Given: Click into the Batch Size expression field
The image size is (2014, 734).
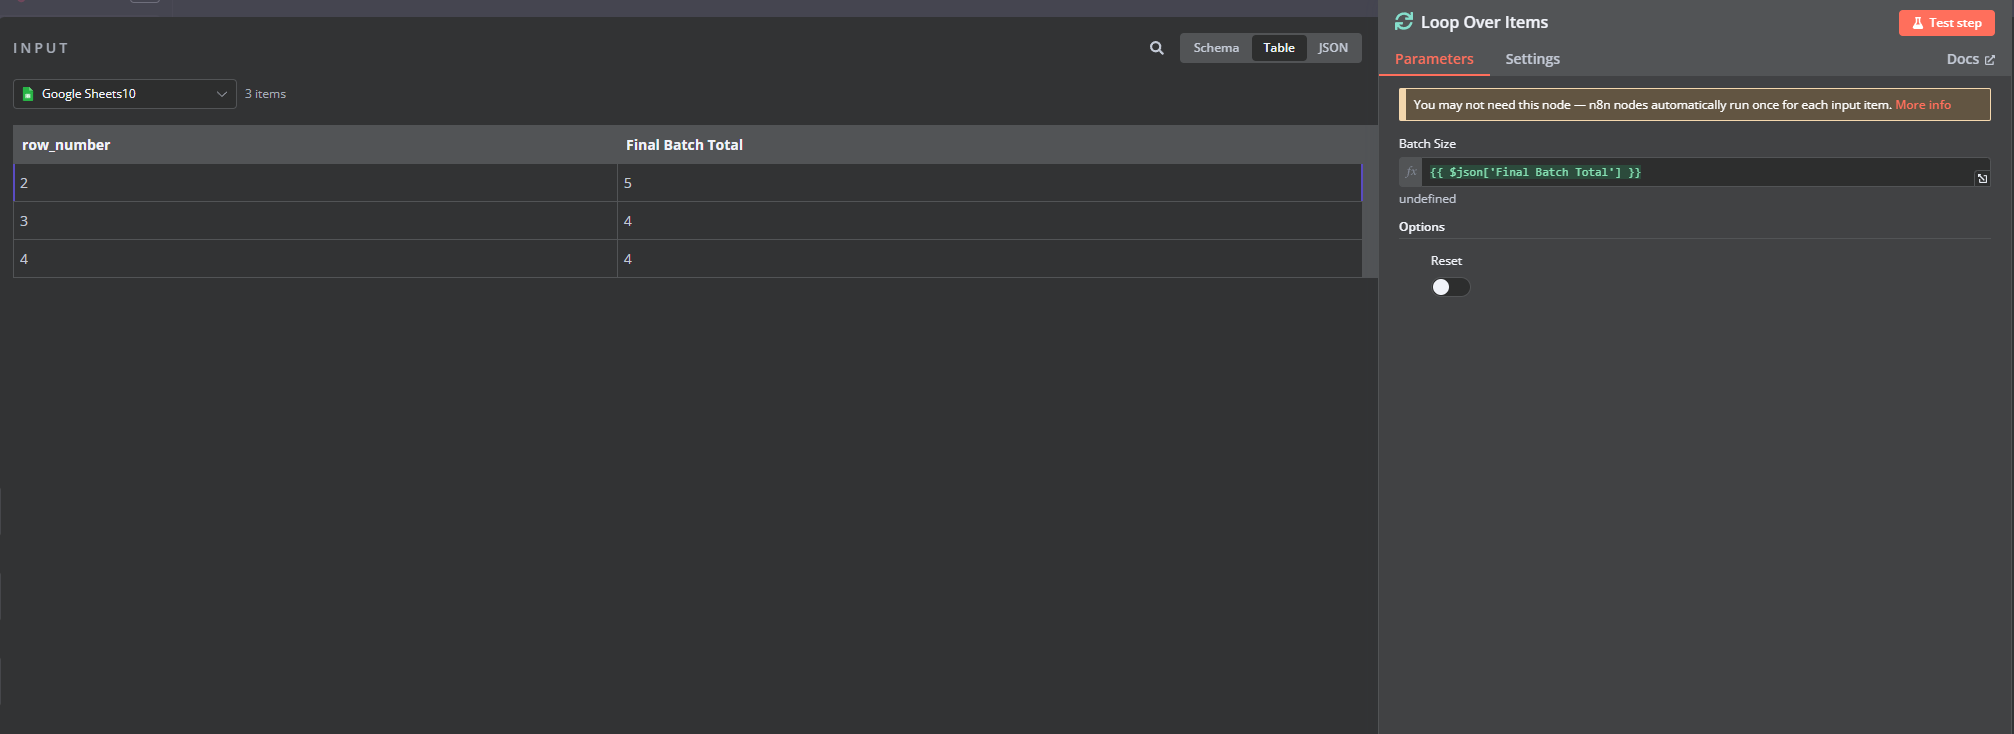Looking at the screenshot, I should click(x=1700, y=172).
